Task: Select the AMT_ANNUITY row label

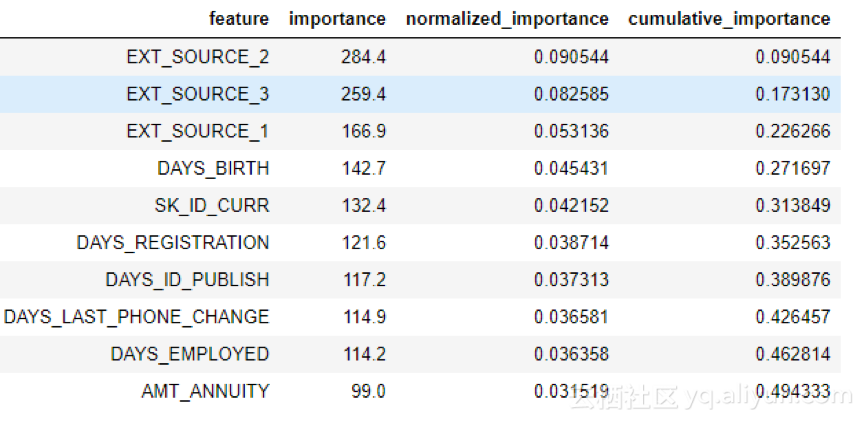Action: [x=205, y=391]
